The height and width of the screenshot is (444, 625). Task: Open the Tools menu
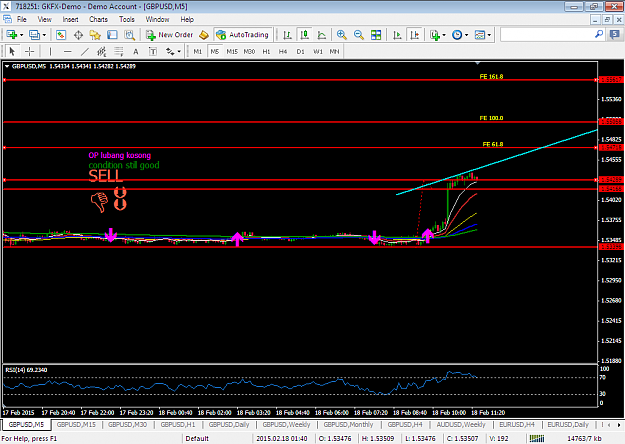(x=127, y=19)
